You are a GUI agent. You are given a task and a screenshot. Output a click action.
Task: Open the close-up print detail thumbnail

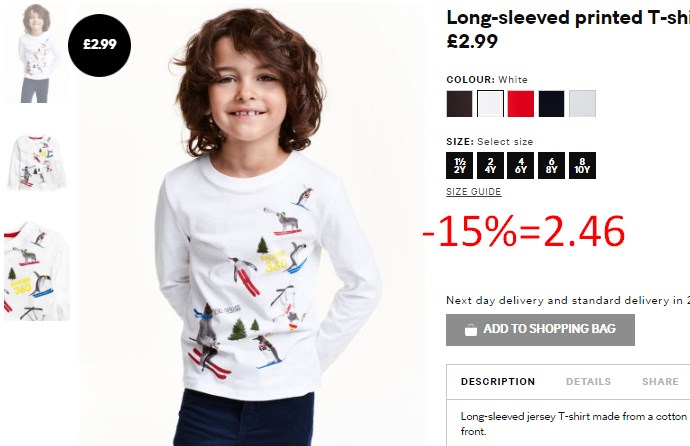37,271
